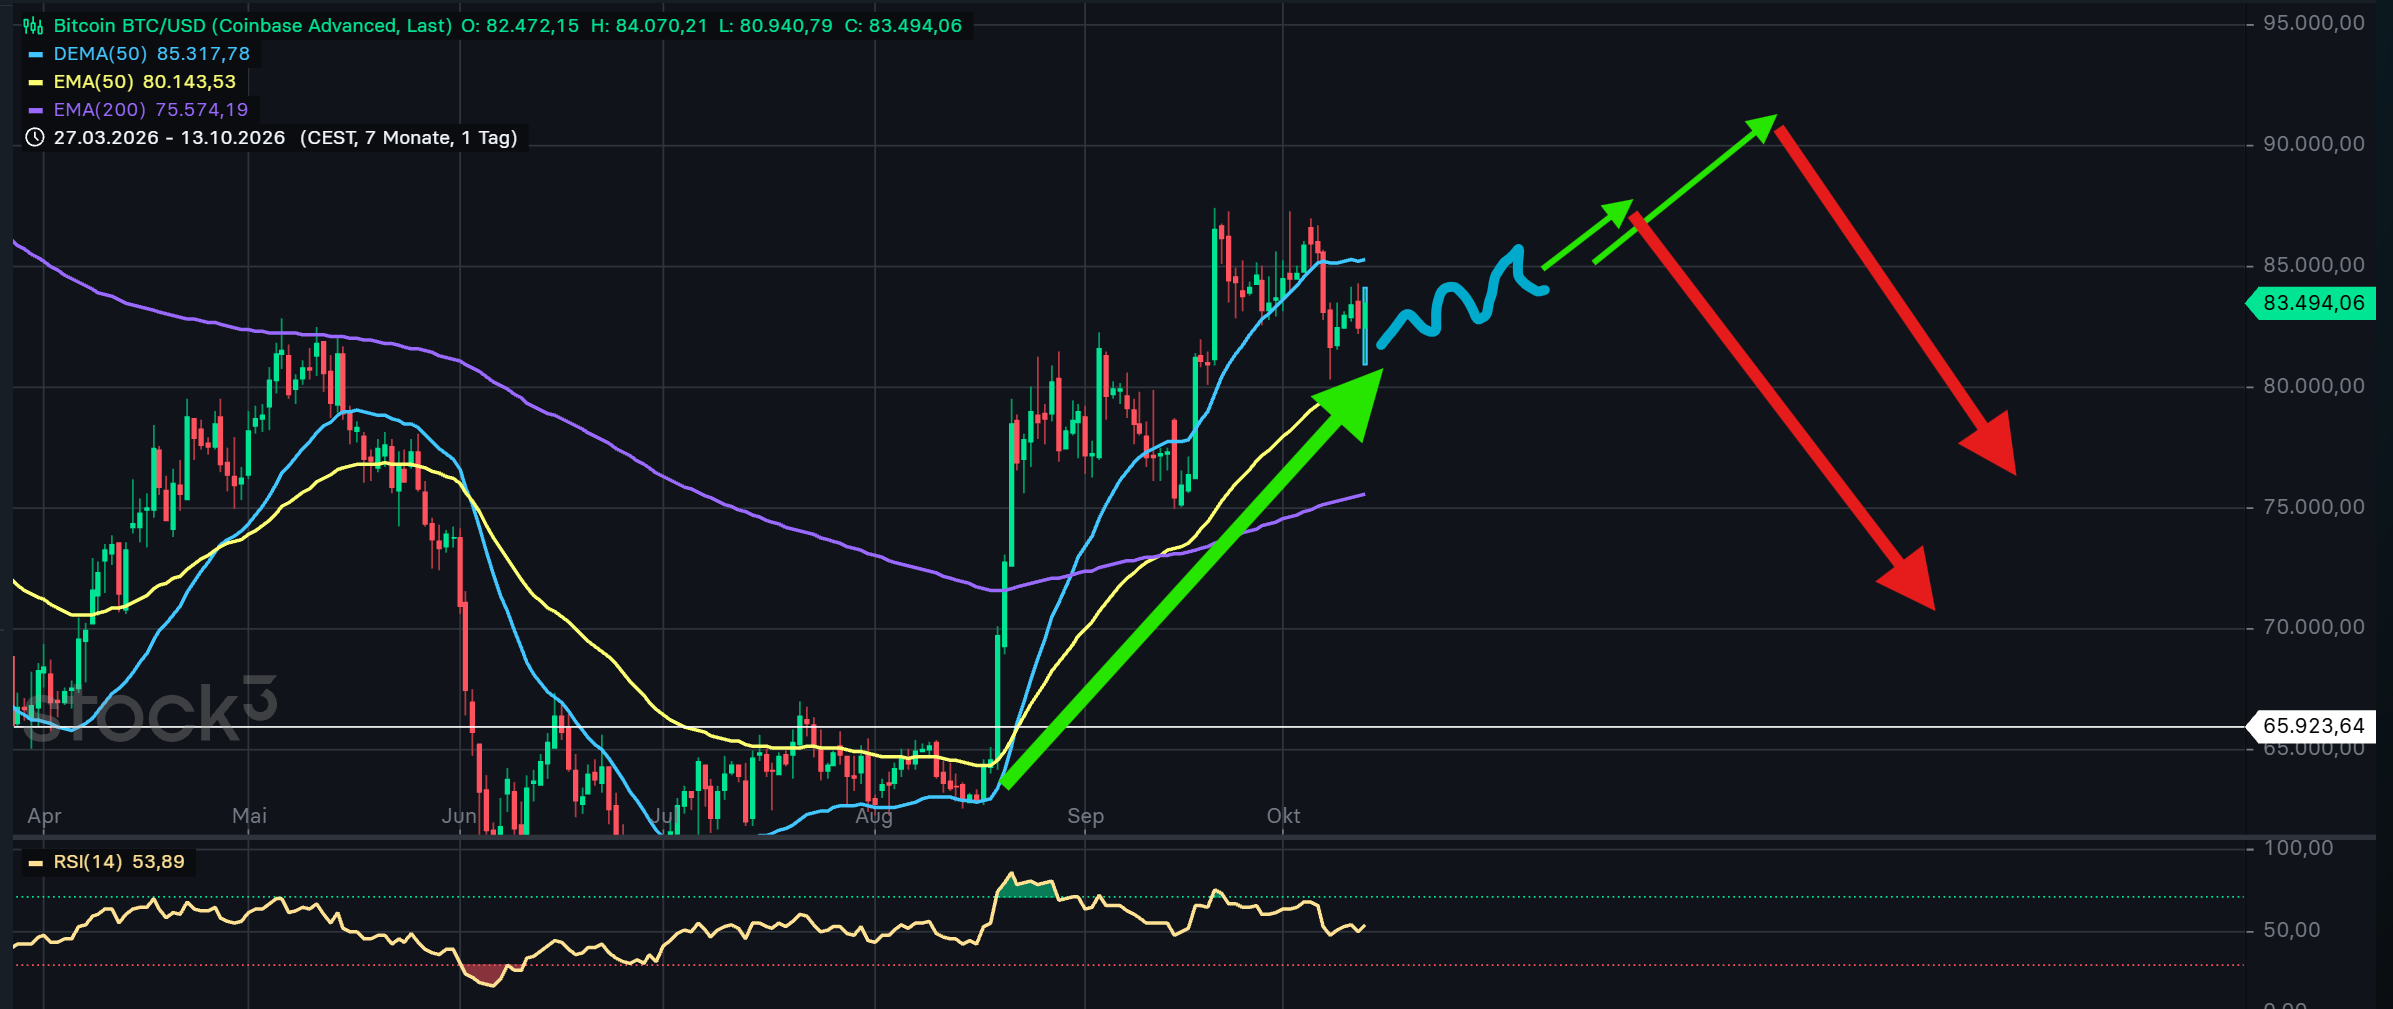This screenshot has height=1009, width=2393.
Task: Click the clock icon next to date range
Action: 34,138
